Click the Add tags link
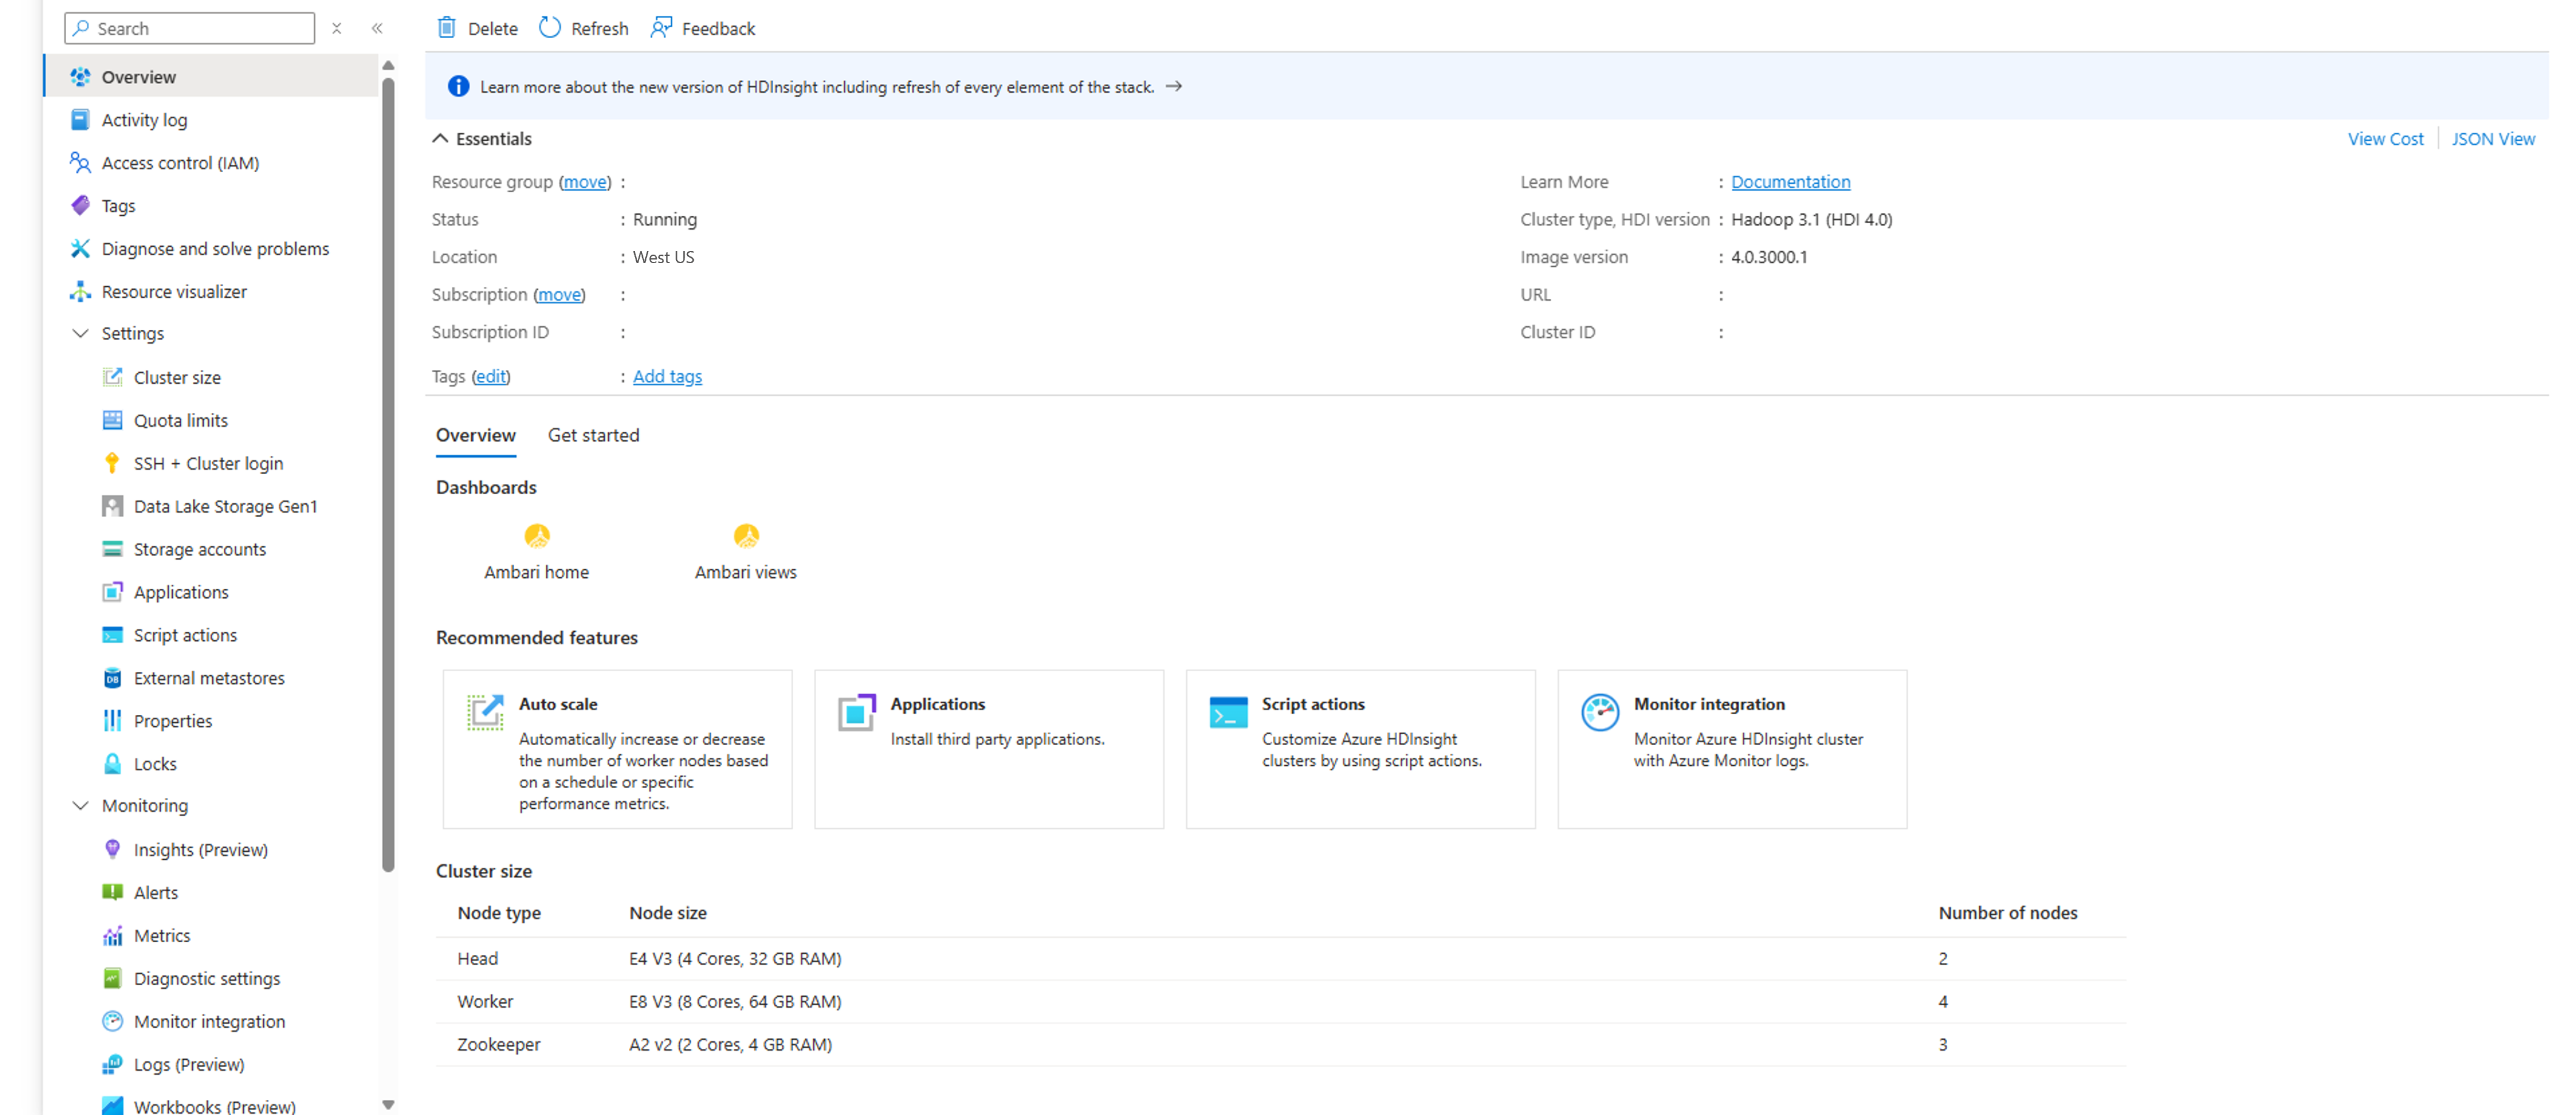The height and width of the screenshot is (1115, 2576). point(667,376)
